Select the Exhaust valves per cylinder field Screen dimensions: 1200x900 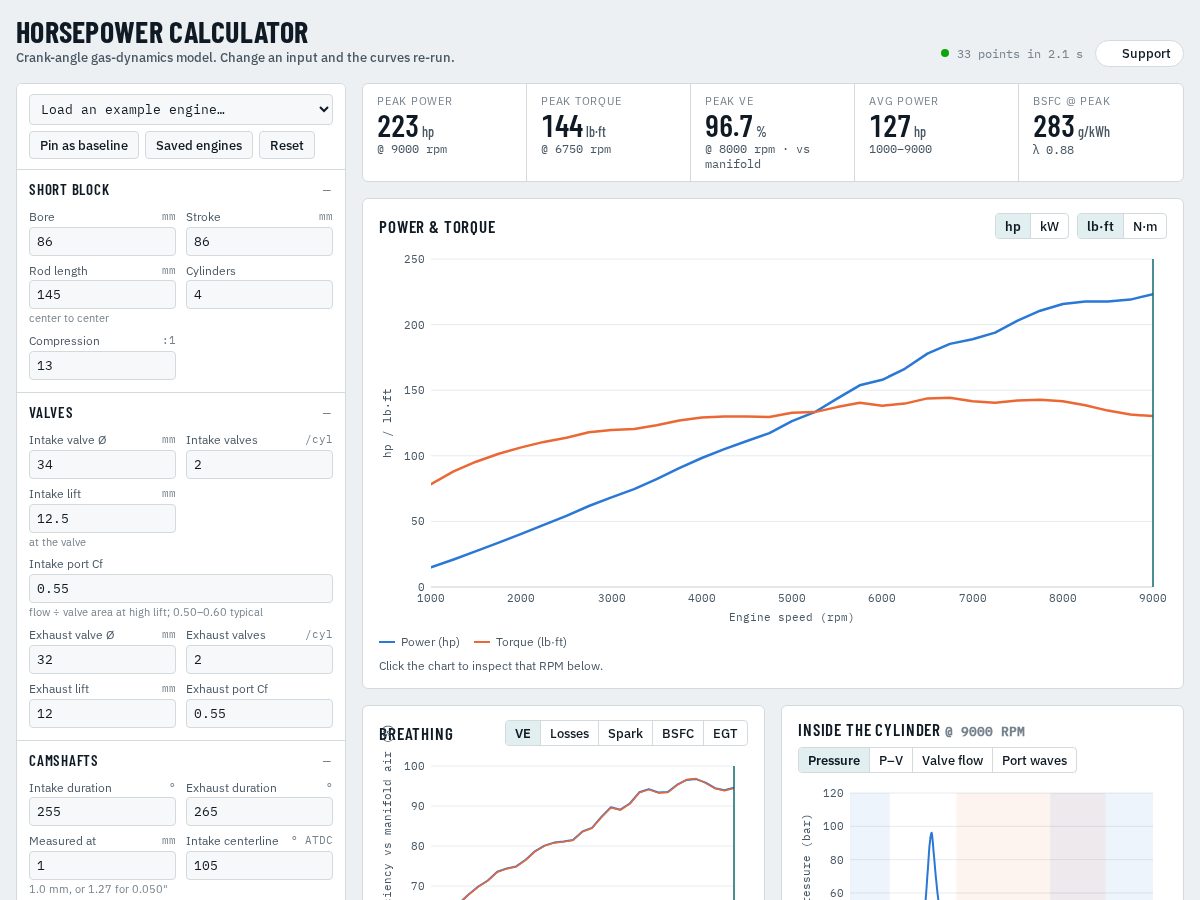[259, 659]
